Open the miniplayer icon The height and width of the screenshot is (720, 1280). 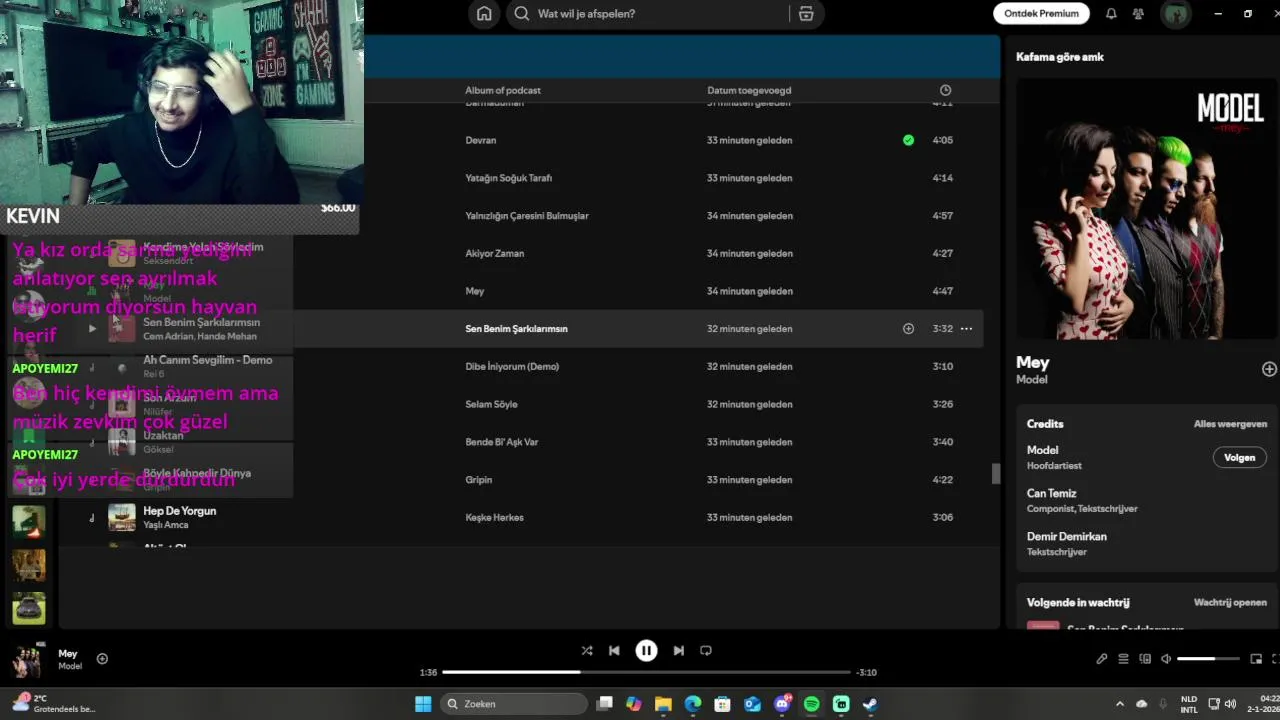pos(1256,659)
